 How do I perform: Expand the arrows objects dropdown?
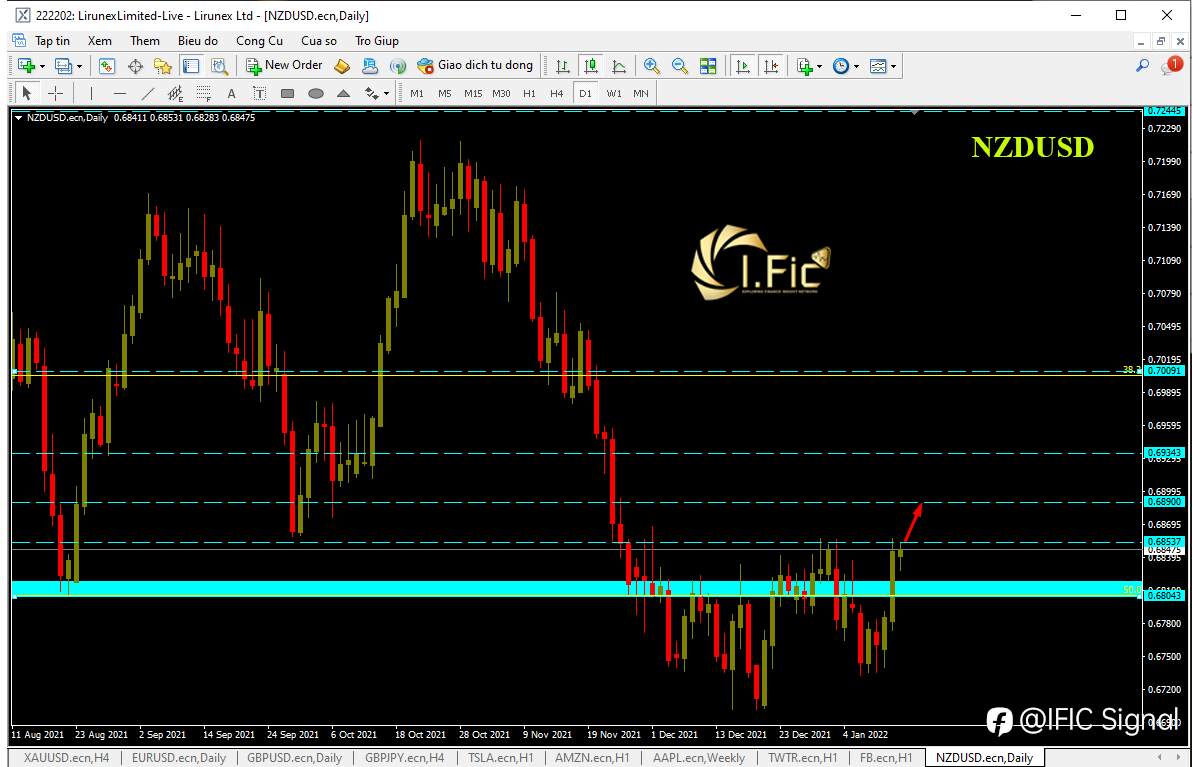[x=386, y=93]
